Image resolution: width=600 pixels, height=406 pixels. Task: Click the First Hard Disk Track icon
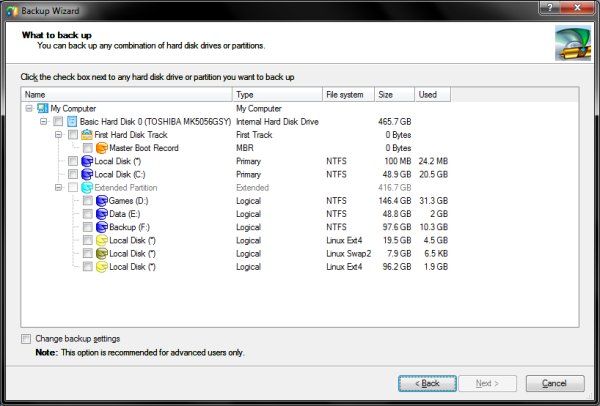(86, 134)
